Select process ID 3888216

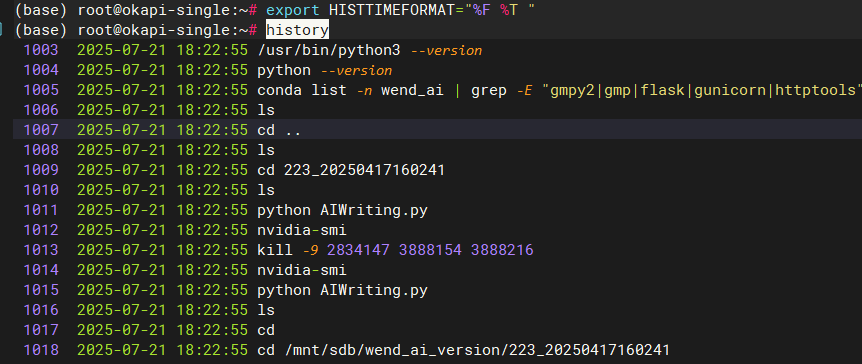(x=502, y=250)
